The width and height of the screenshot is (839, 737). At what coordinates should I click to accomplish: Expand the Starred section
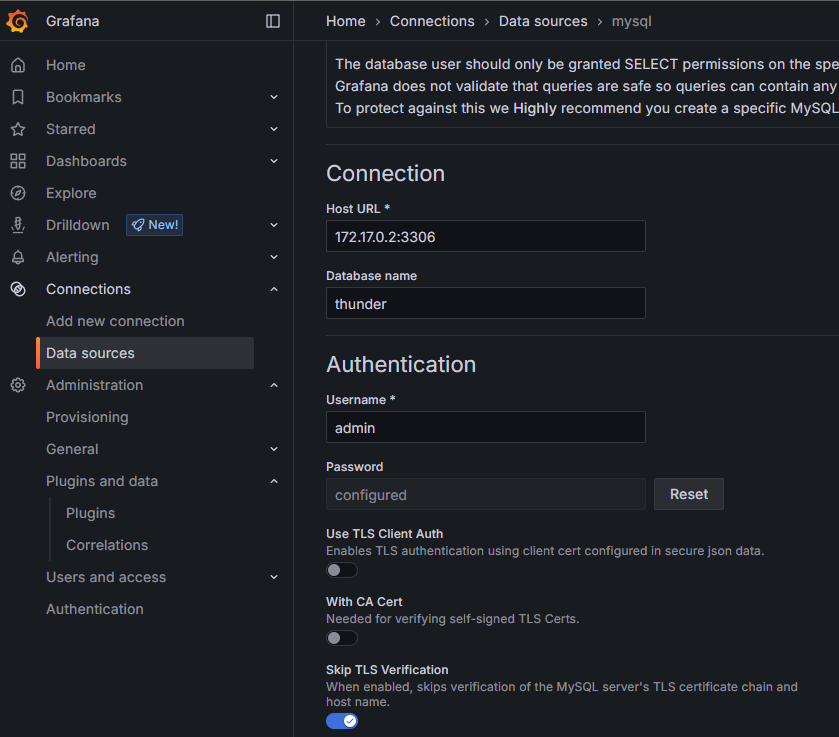(274, 128)
